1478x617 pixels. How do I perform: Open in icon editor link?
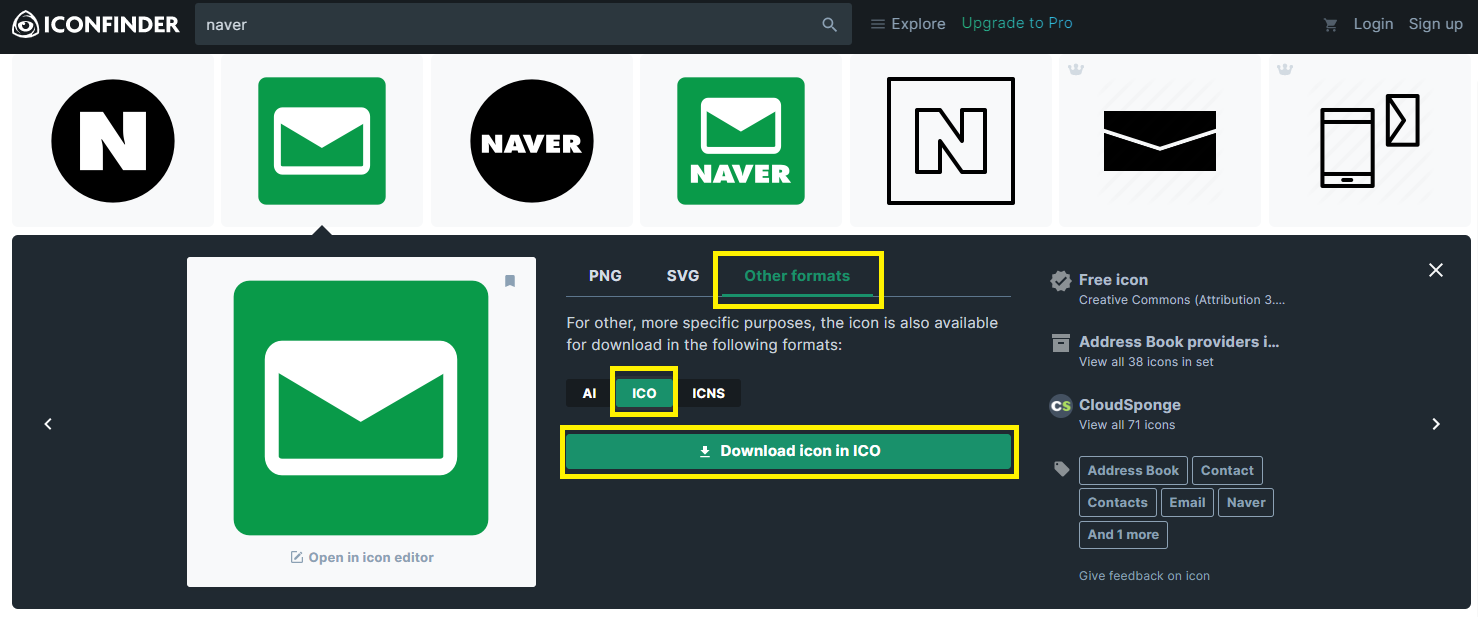click(x=362, y=557)
